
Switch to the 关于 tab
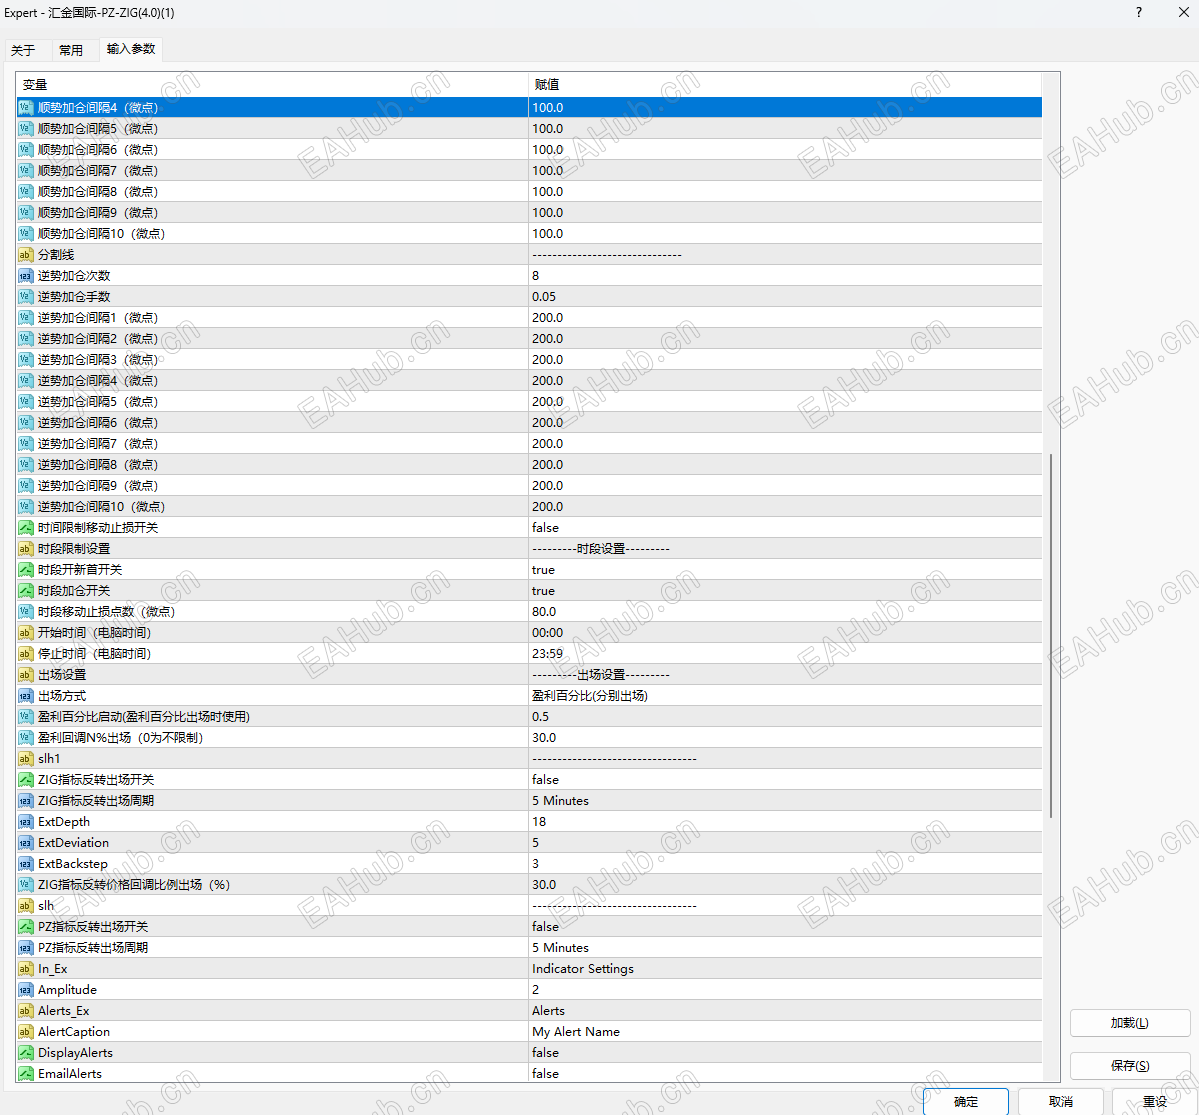[23, 50]
